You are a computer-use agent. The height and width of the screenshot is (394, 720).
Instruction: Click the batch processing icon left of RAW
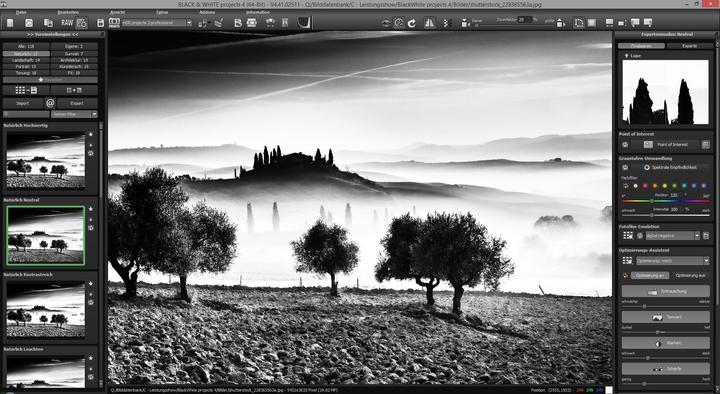tap(48, 23)
